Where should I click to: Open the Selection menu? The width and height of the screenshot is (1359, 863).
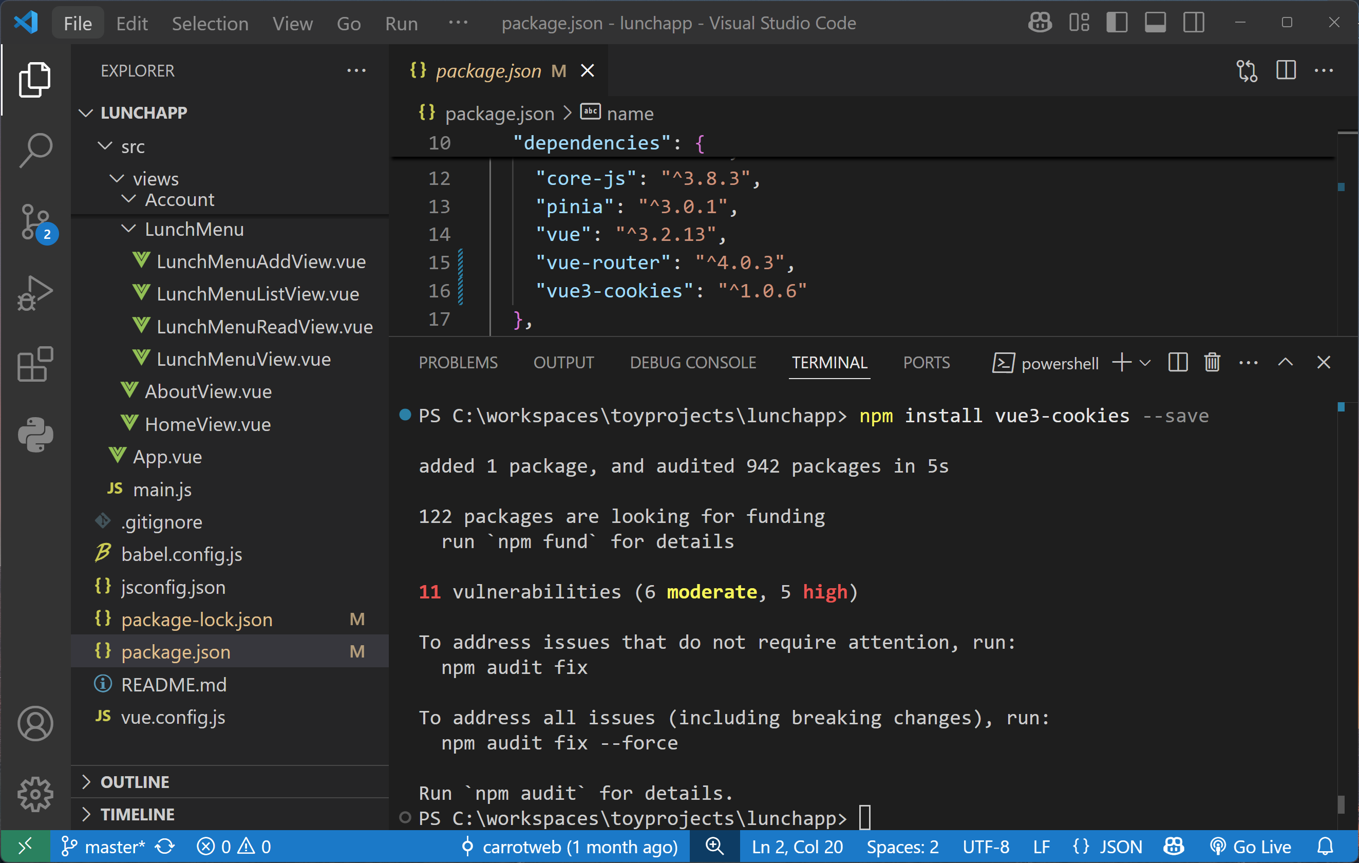[210, 23]
